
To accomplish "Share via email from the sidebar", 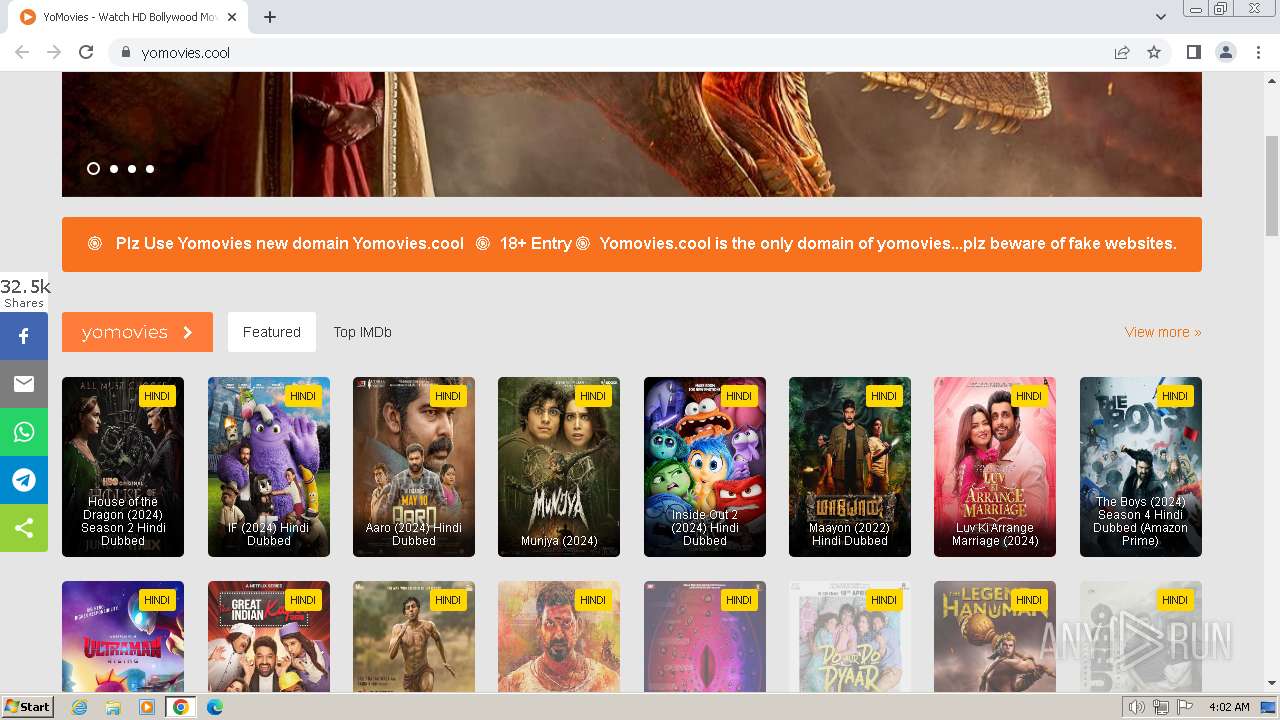I will point(24,384).
